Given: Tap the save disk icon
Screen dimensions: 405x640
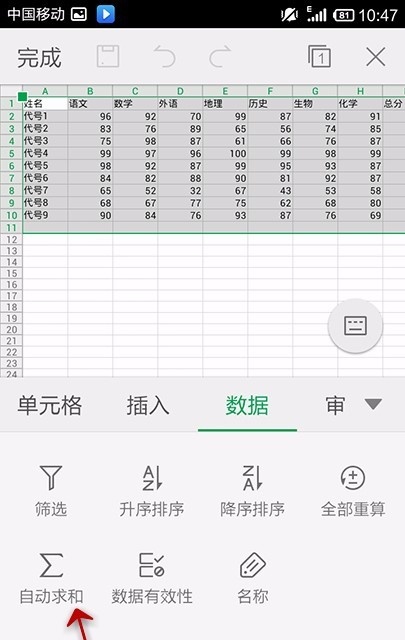Looking at the screenshot, I should [108, 56].
